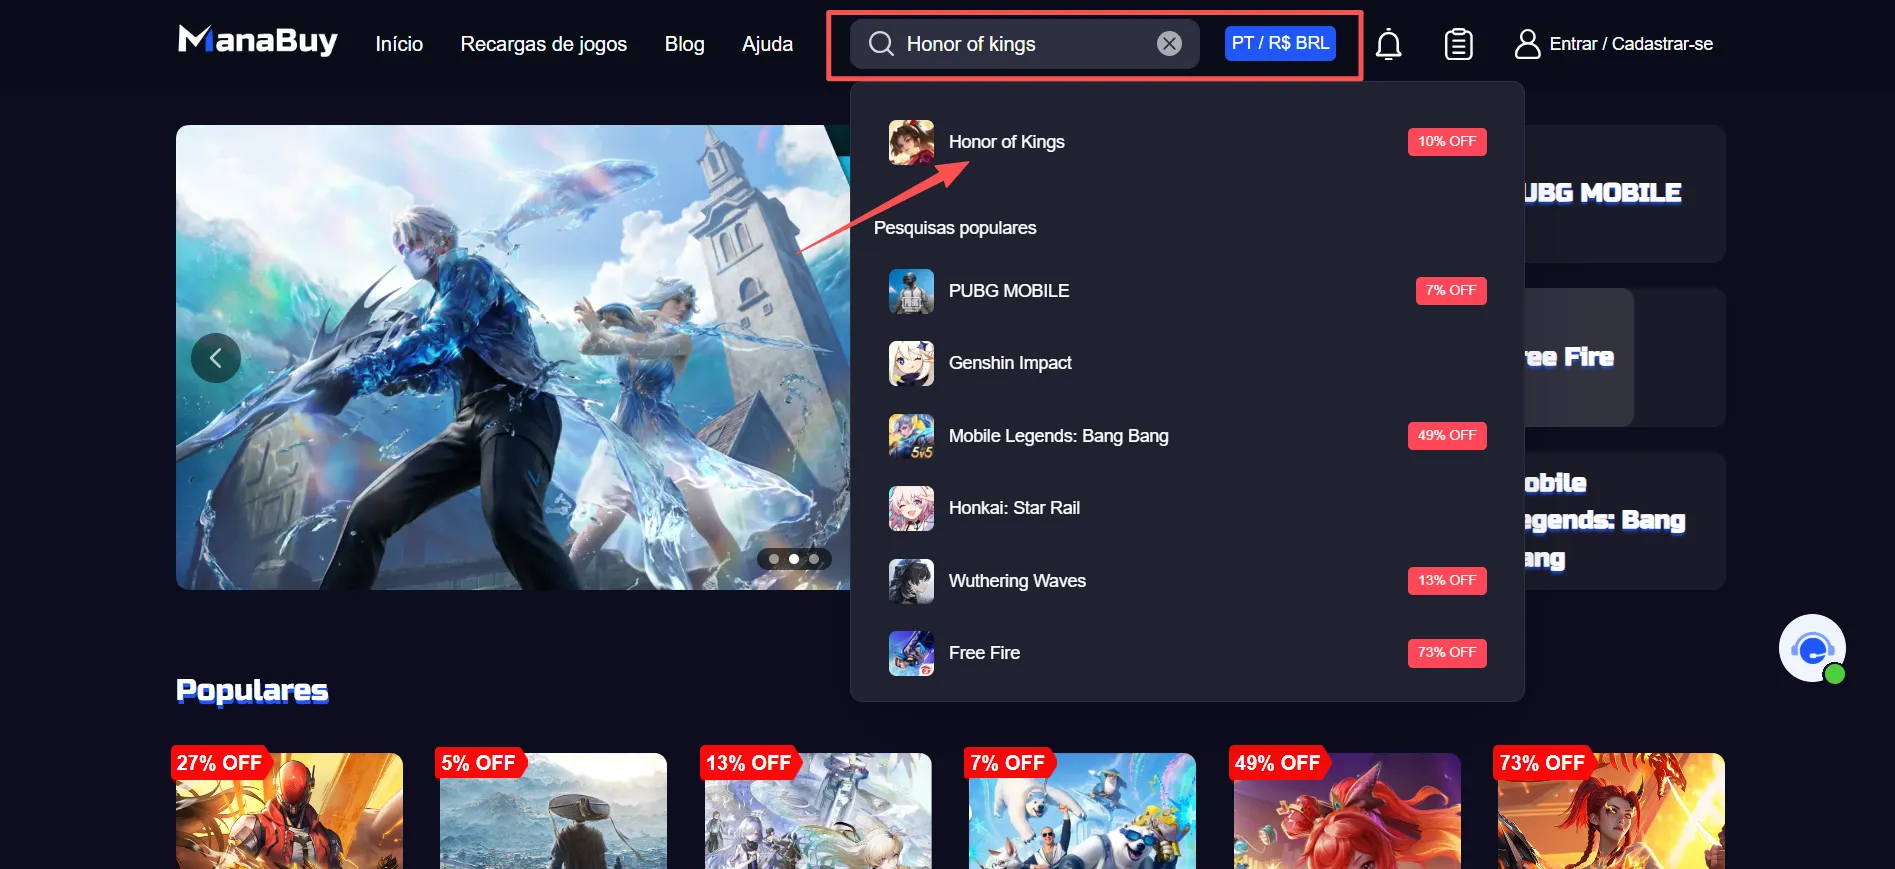Select the third carousel dot
The height and width of the screenshot is (869, 1895).
tap(814, 559)
